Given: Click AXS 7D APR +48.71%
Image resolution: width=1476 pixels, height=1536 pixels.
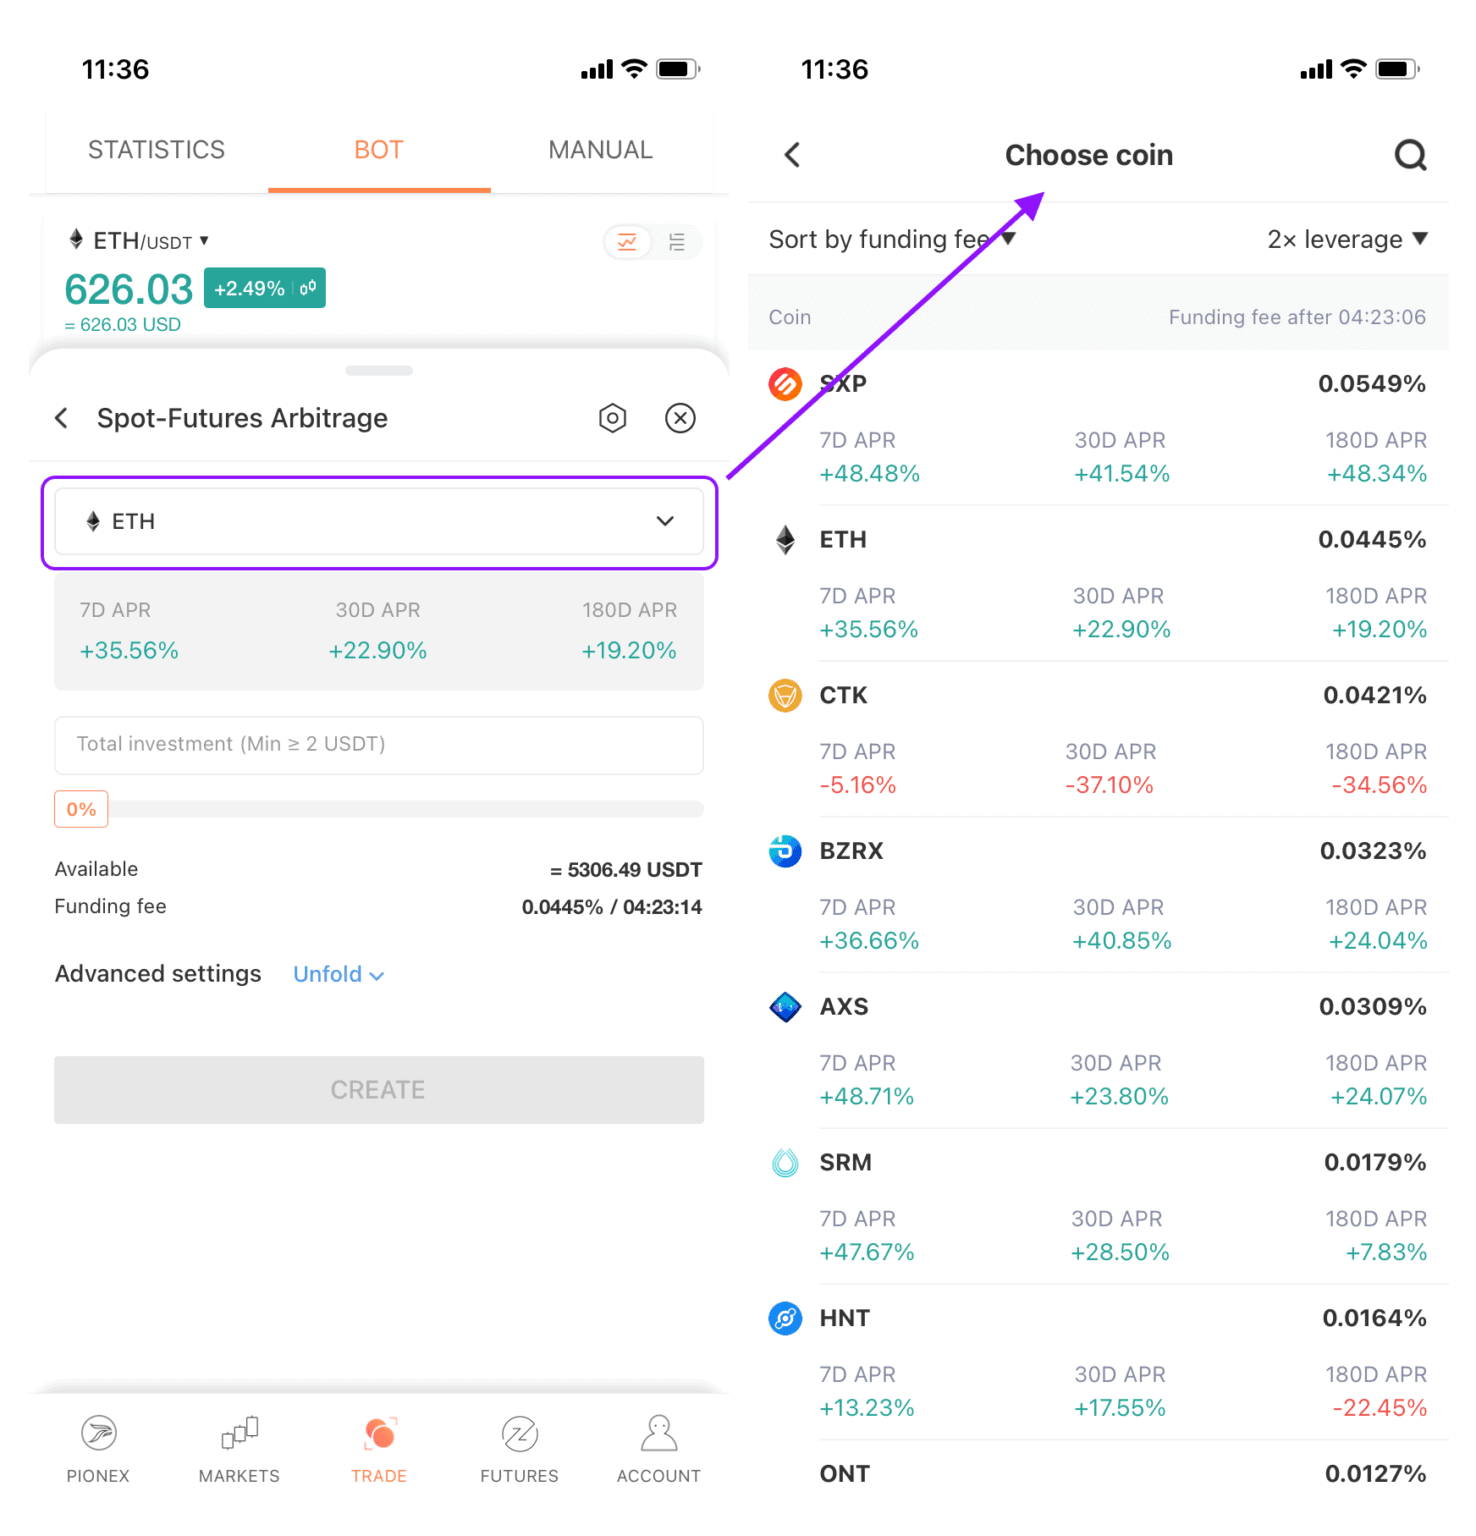Looking at the screenshot, I should click(x=867, y=1097).
